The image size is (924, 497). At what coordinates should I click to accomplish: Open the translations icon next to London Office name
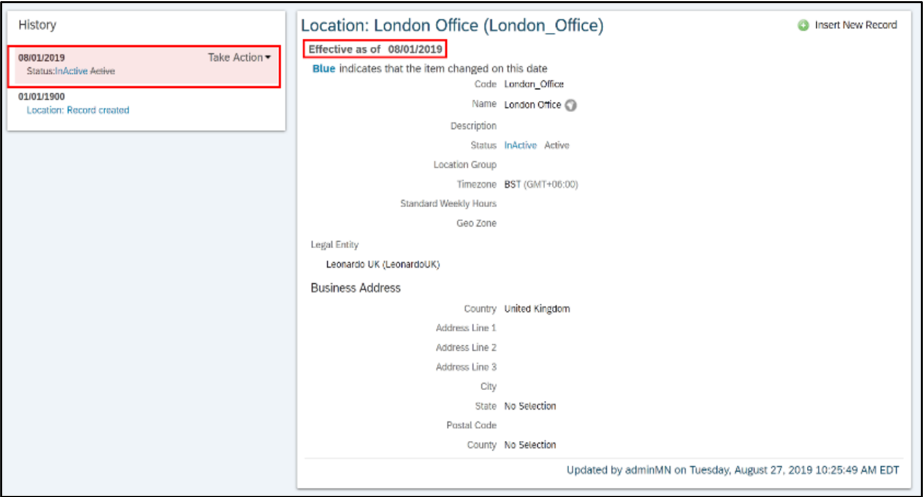(x=570, y=105)
